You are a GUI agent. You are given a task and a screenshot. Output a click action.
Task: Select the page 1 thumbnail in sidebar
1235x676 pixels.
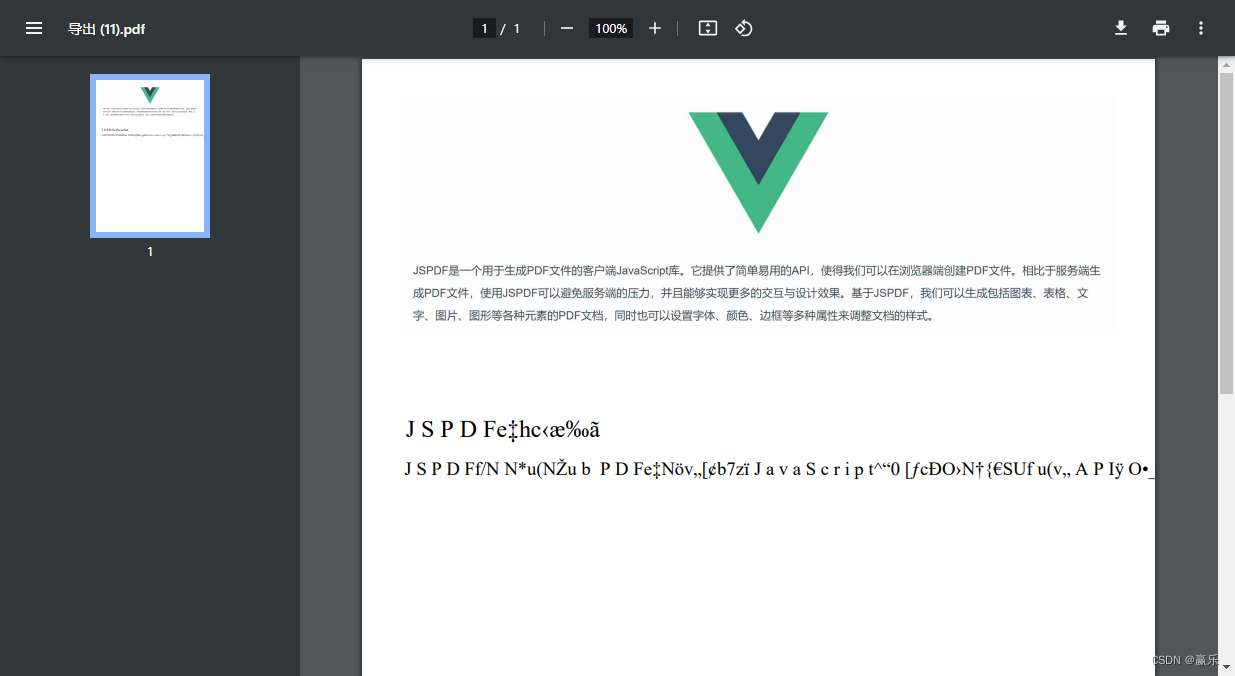149,155
